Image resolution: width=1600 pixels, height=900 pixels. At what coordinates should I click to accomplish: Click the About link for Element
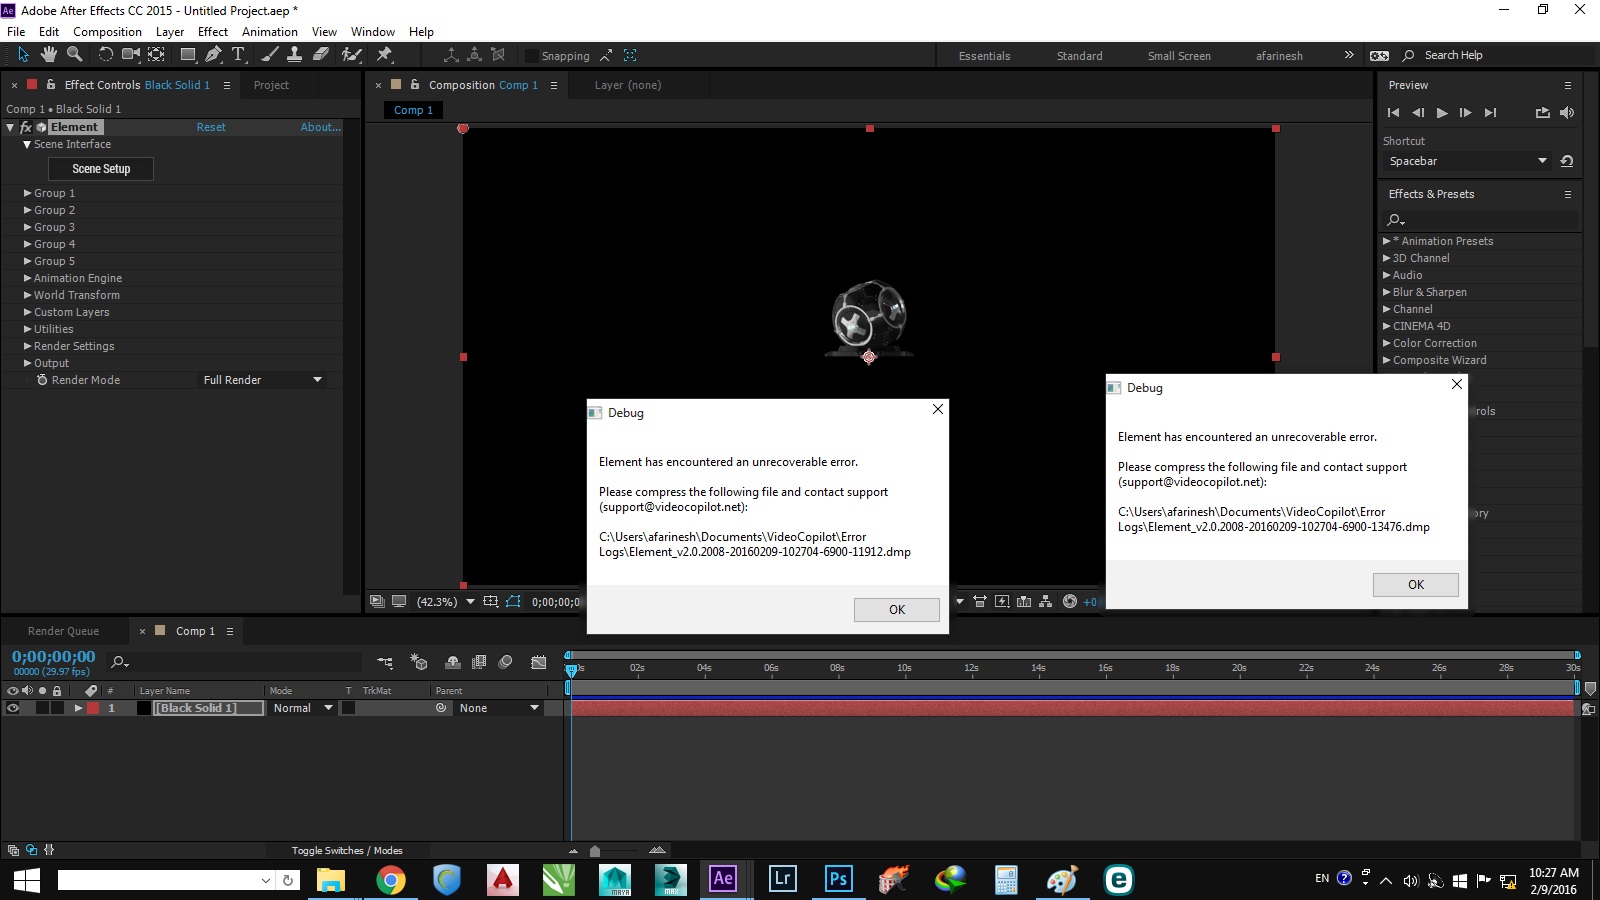tap(320, 127)
